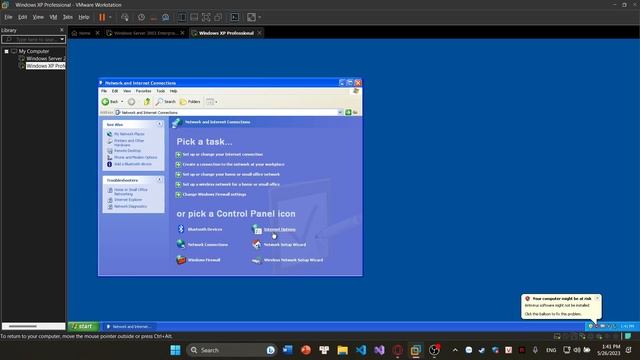
Task: Open the VMware File menu
Action: [8, 17]
